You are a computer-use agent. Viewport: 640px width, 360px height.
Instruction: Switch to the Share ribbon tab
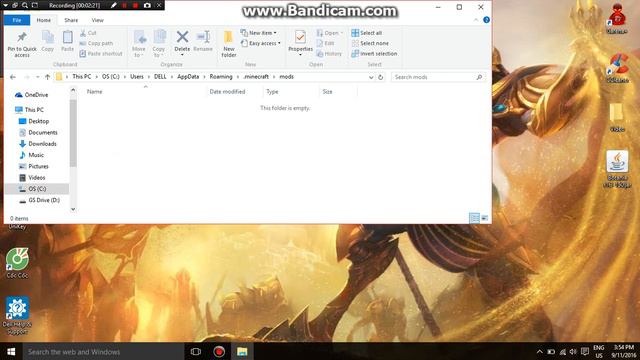pos(71,20)
